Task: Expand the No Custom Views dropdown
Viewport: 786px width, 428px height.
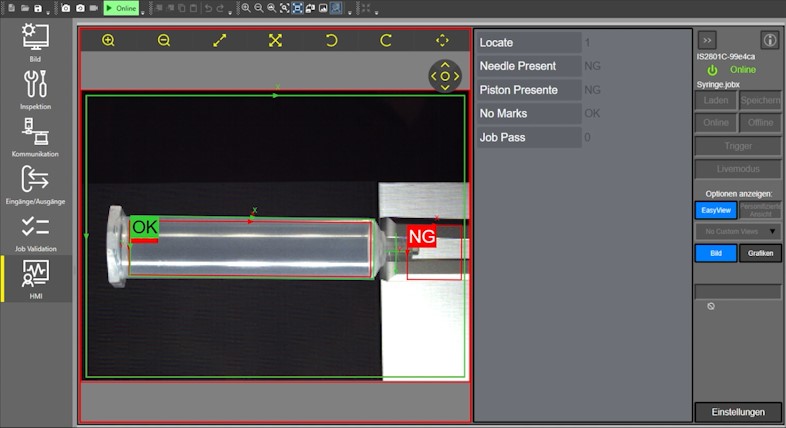Action: (x=738, y=231)
